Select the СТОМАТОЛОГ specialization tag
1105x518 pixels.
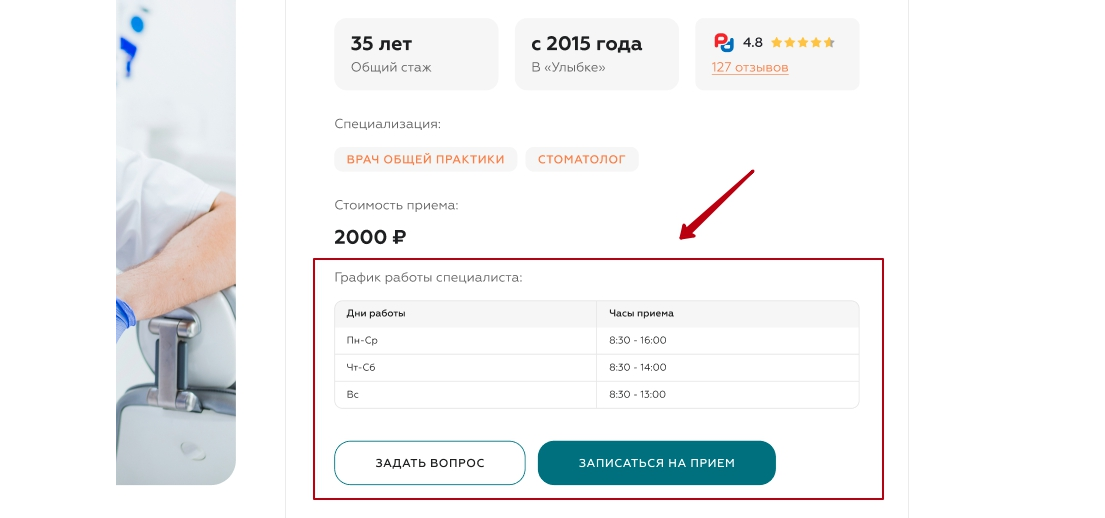(x=582, y=159)
